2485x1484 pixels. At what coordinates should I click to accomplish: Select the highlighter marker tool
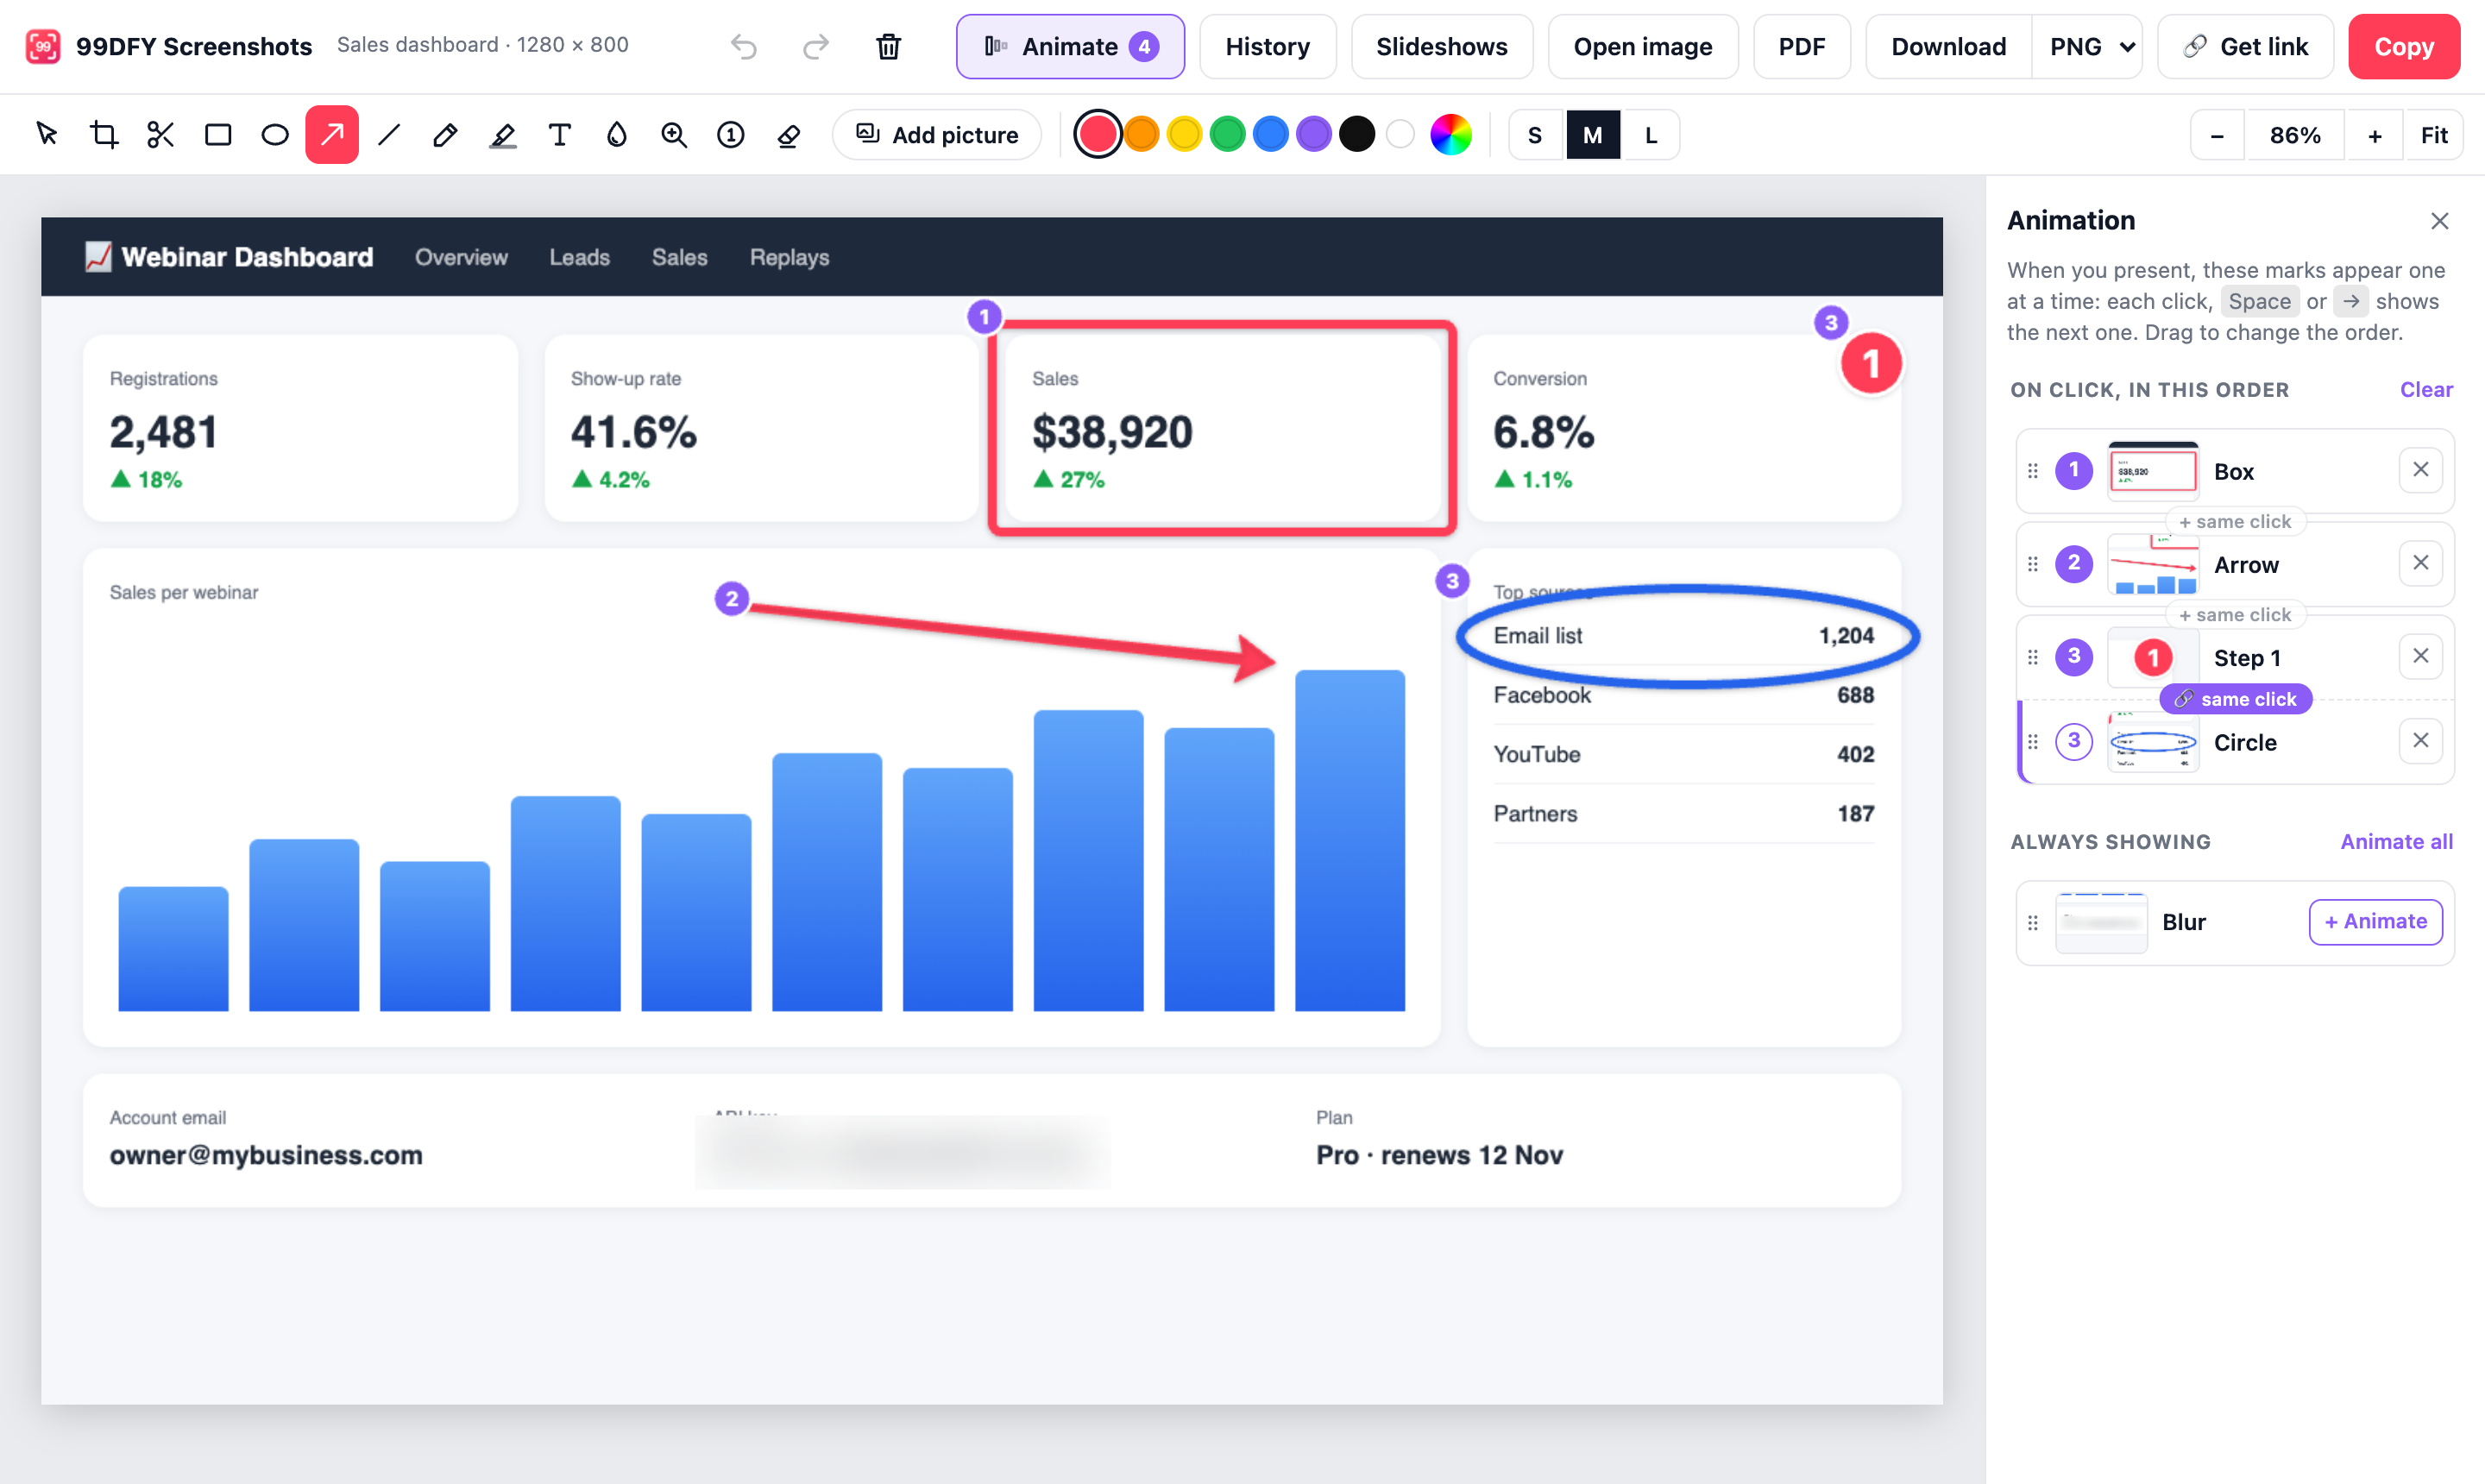point(503,134)
